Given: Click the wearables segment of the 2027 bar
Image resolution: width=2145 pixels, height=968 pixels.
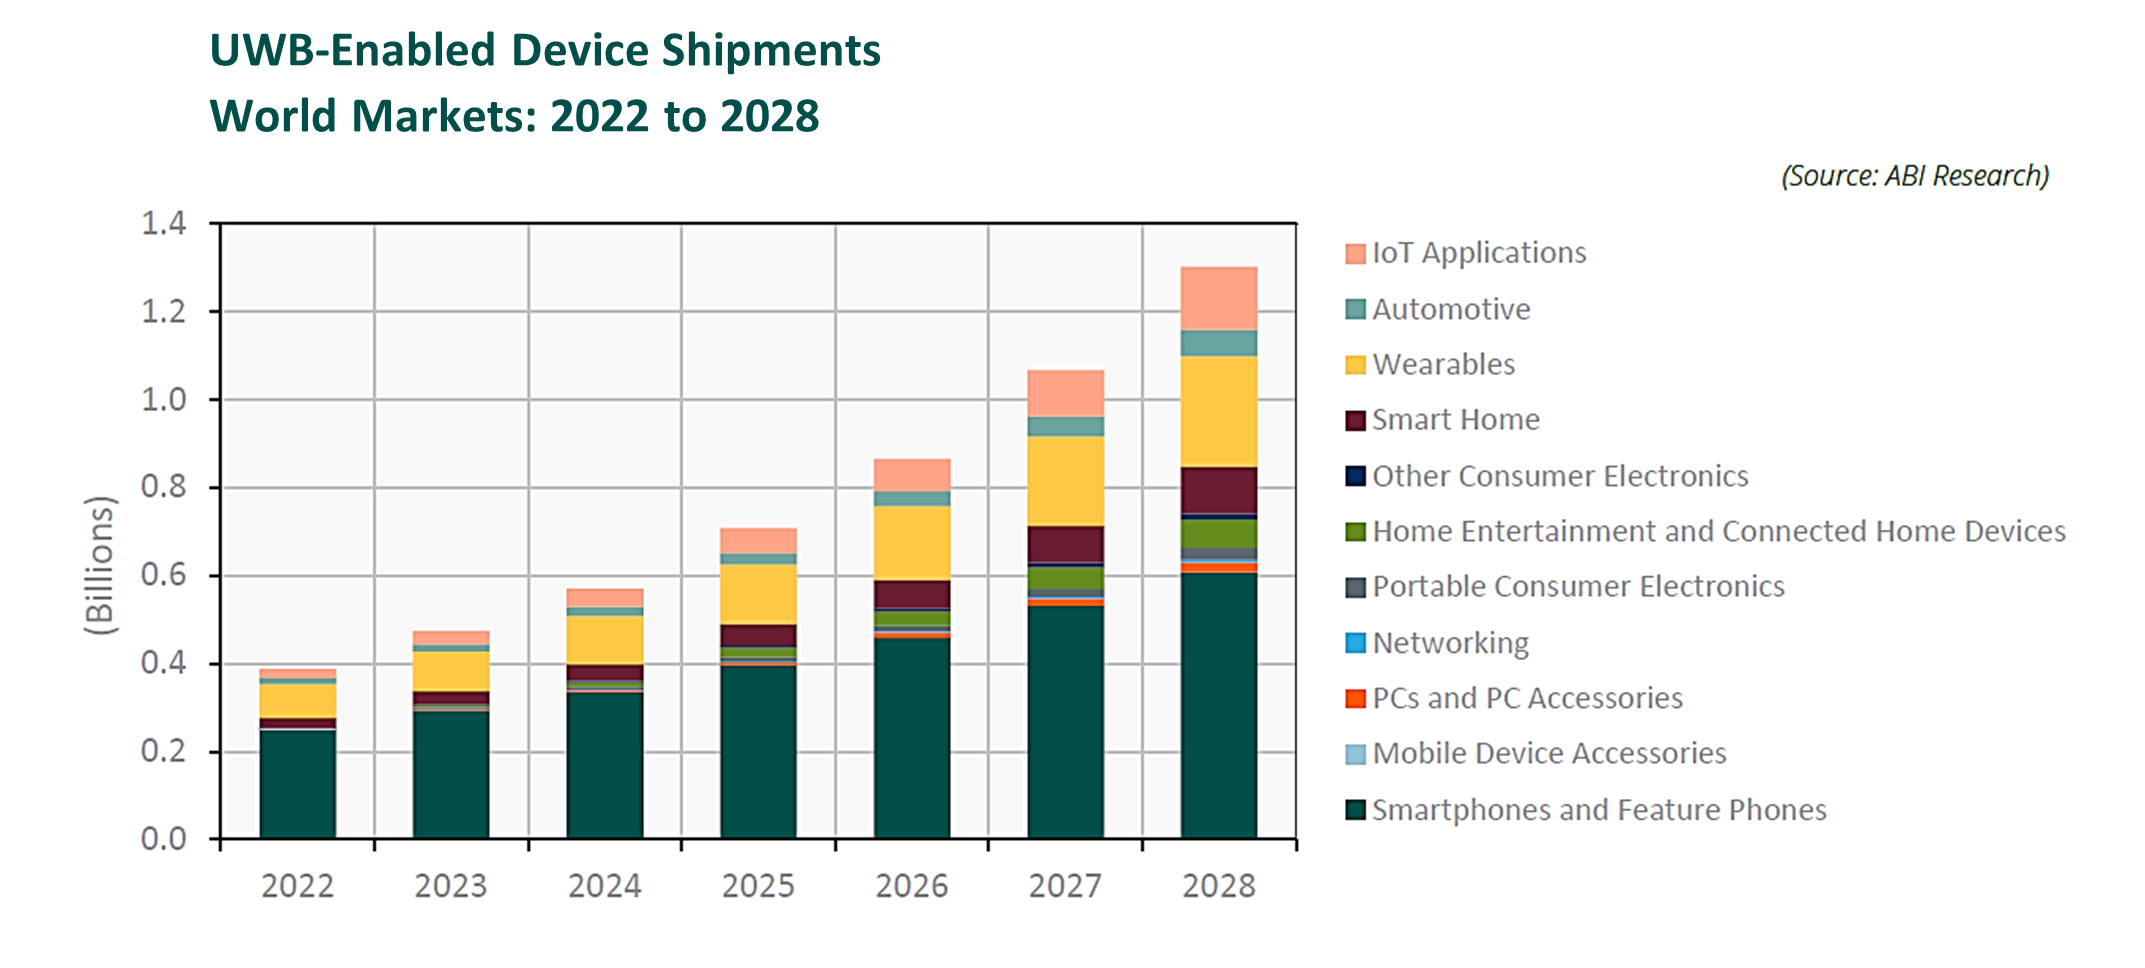Looking at the screenshot, I should coord(1065,480).
